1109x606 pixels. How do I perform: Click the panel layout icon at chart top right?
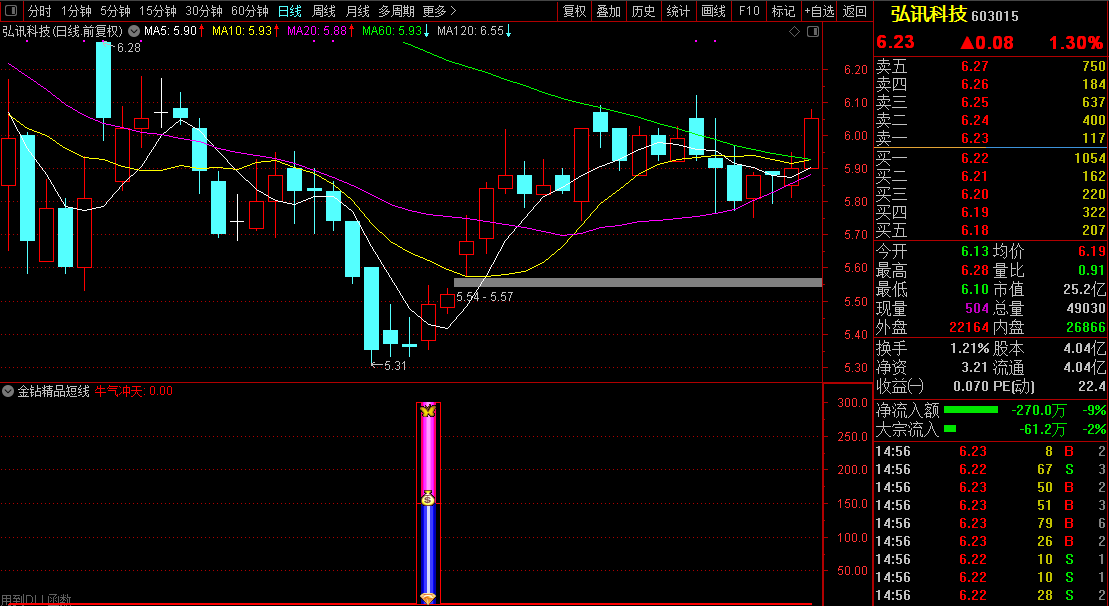[x=810, y=32]
